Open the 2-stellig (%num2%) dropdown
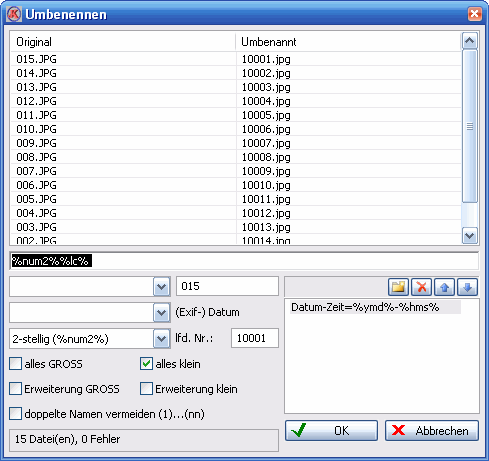 click(x=162, y=339)
